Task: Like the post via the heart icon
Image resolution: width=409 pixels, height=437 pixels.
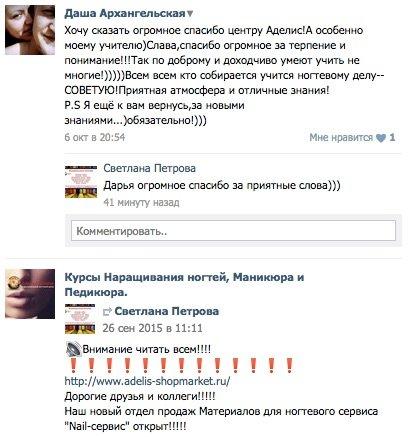Action: pyautogui.click(x=381, y=138)
